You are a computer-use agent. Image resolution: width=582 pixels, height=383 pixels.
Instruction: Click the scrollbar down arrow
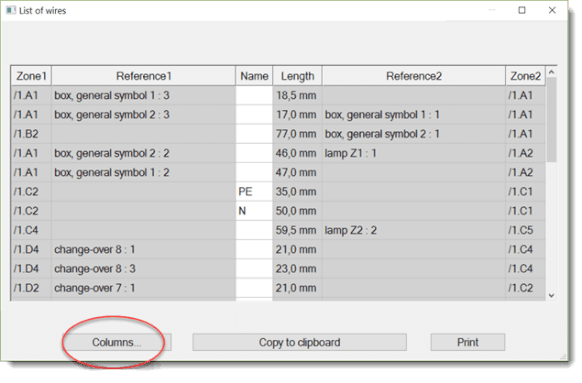tap(551, 295)
